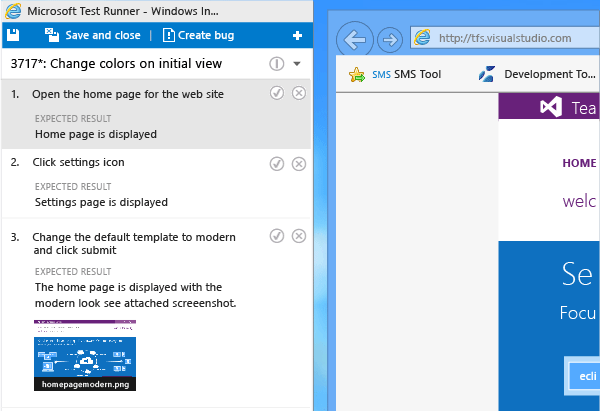Mark step 1 as passed
Image resolution: width=600 pixels, height=411 pixels.
pyautogui.click(x=277, y=93)
